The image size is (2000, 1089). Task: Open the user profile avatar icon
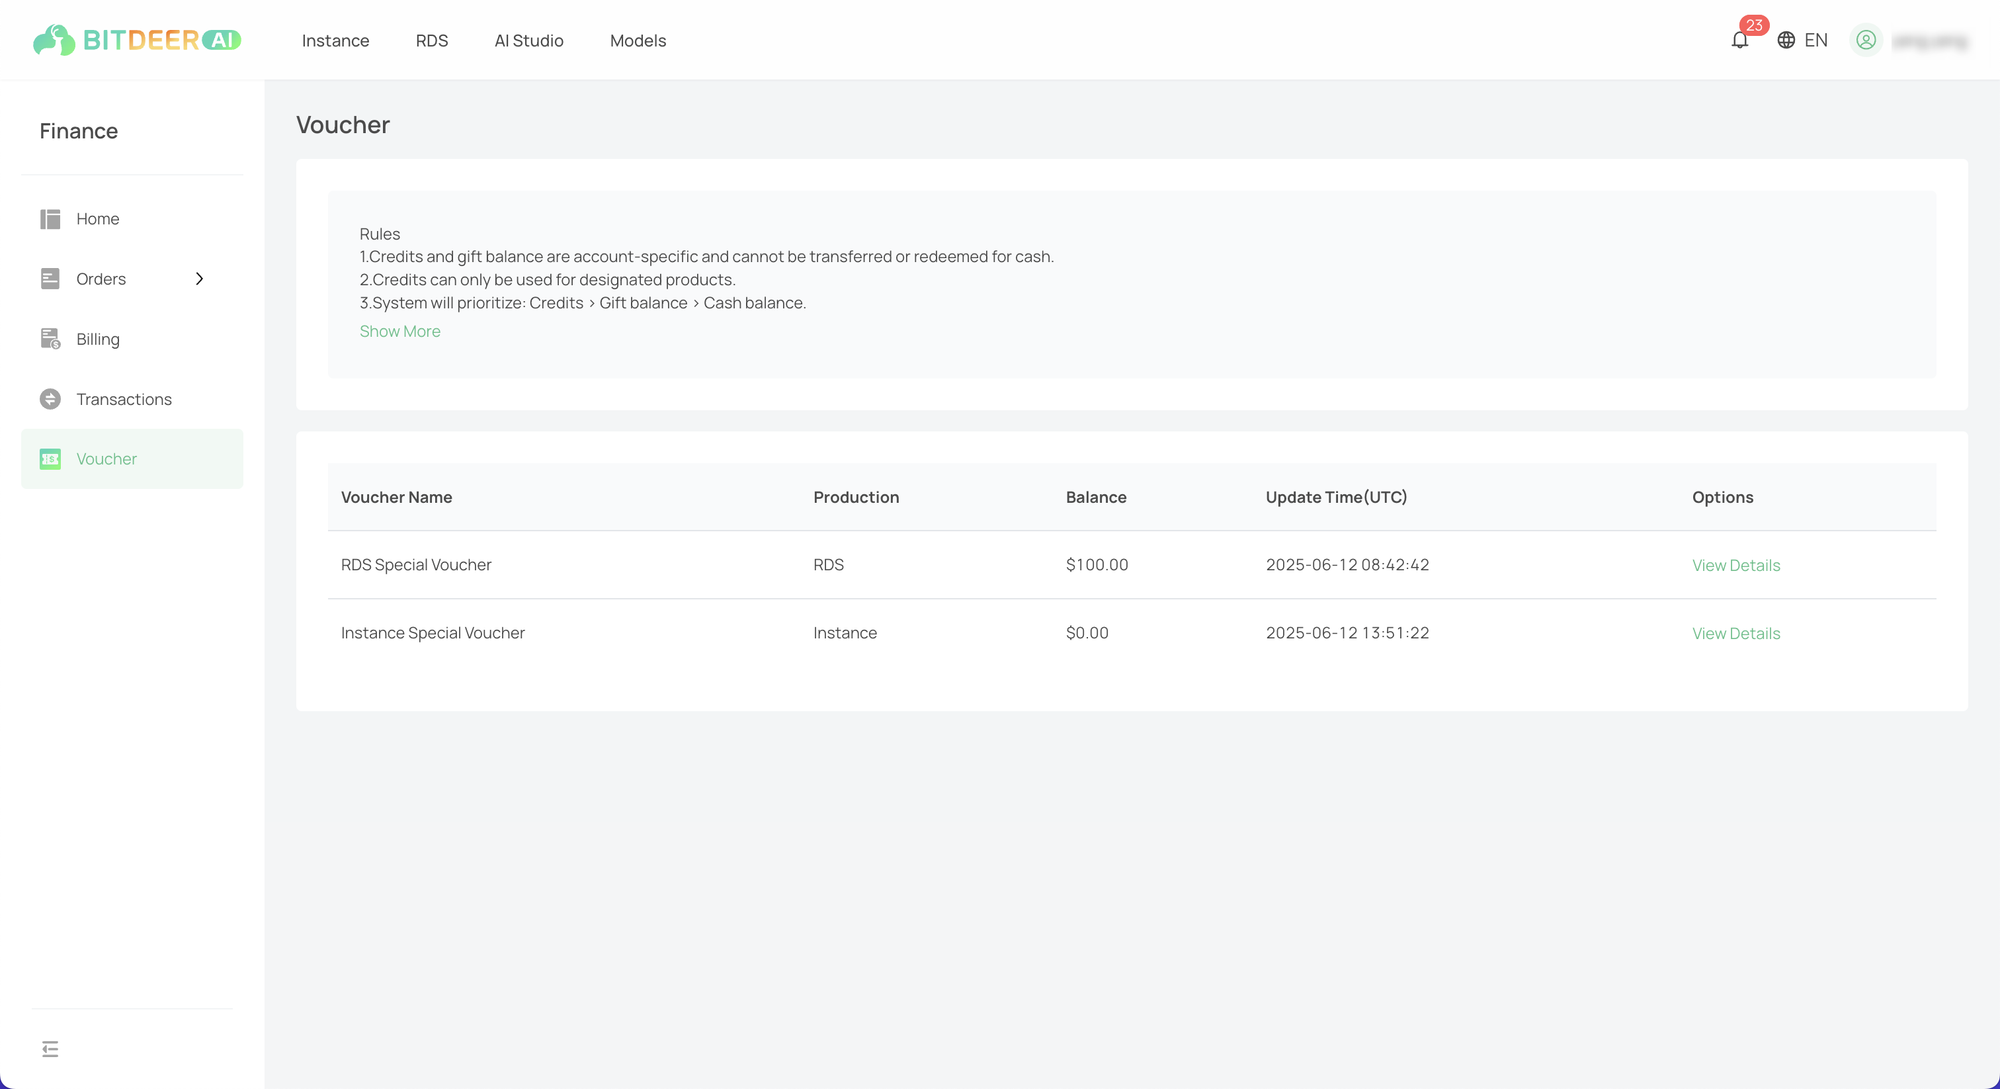pos(1866,40)
